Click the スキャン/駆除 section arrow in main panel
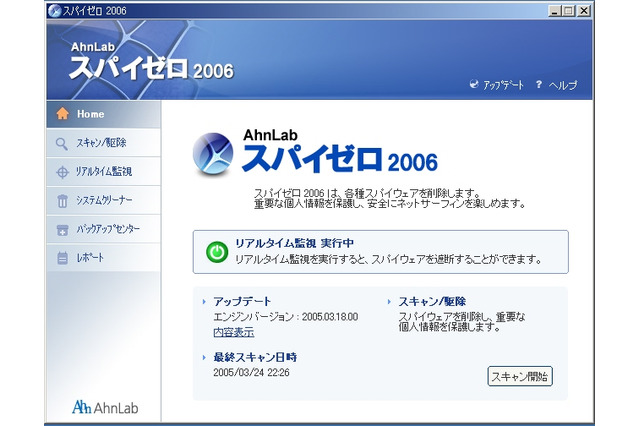This screenshot has width=640, height=426. pos(389,301)
